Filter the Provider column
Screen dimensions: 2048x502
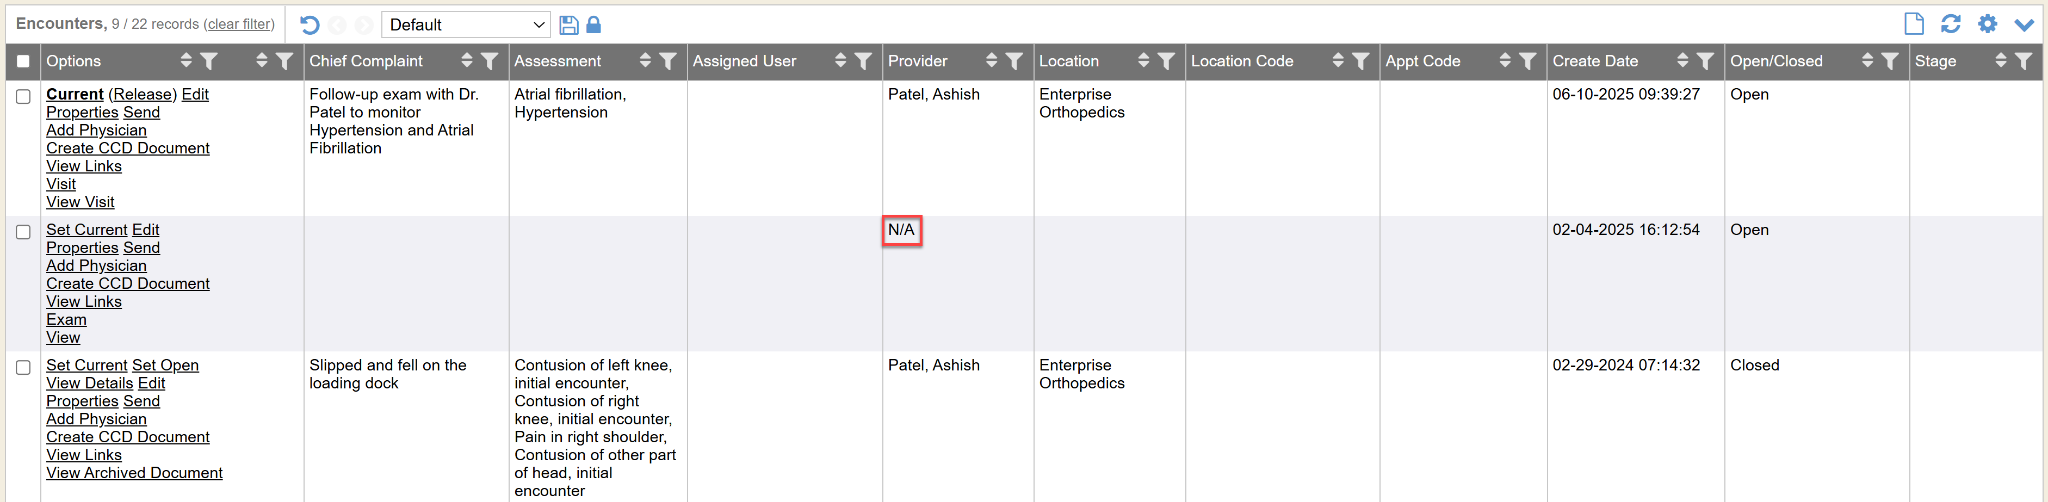click(1014, 61)
